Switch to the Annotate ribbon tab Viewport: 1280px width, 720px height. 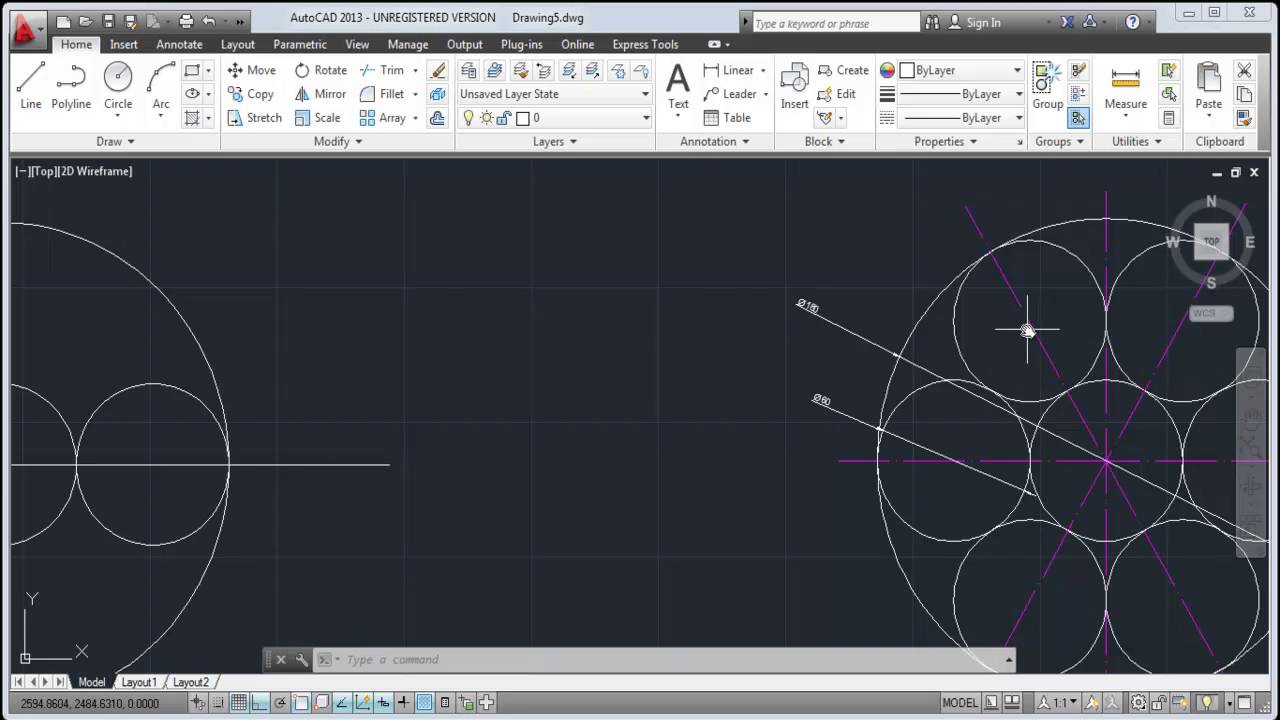pyautogui.click(x=179, y=44)
